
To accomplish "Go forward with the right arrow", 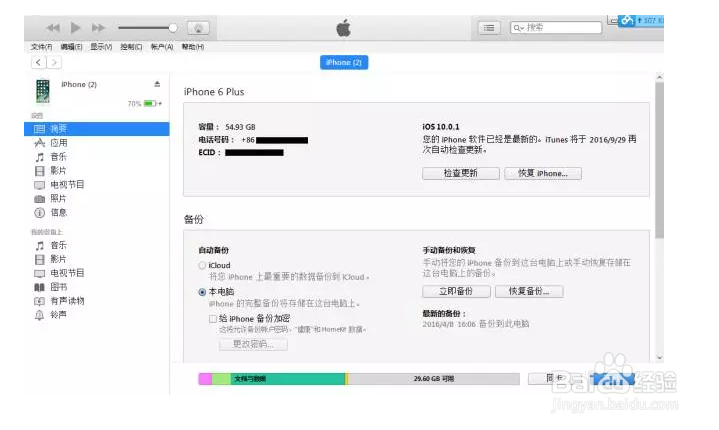I will coord(54,62).
